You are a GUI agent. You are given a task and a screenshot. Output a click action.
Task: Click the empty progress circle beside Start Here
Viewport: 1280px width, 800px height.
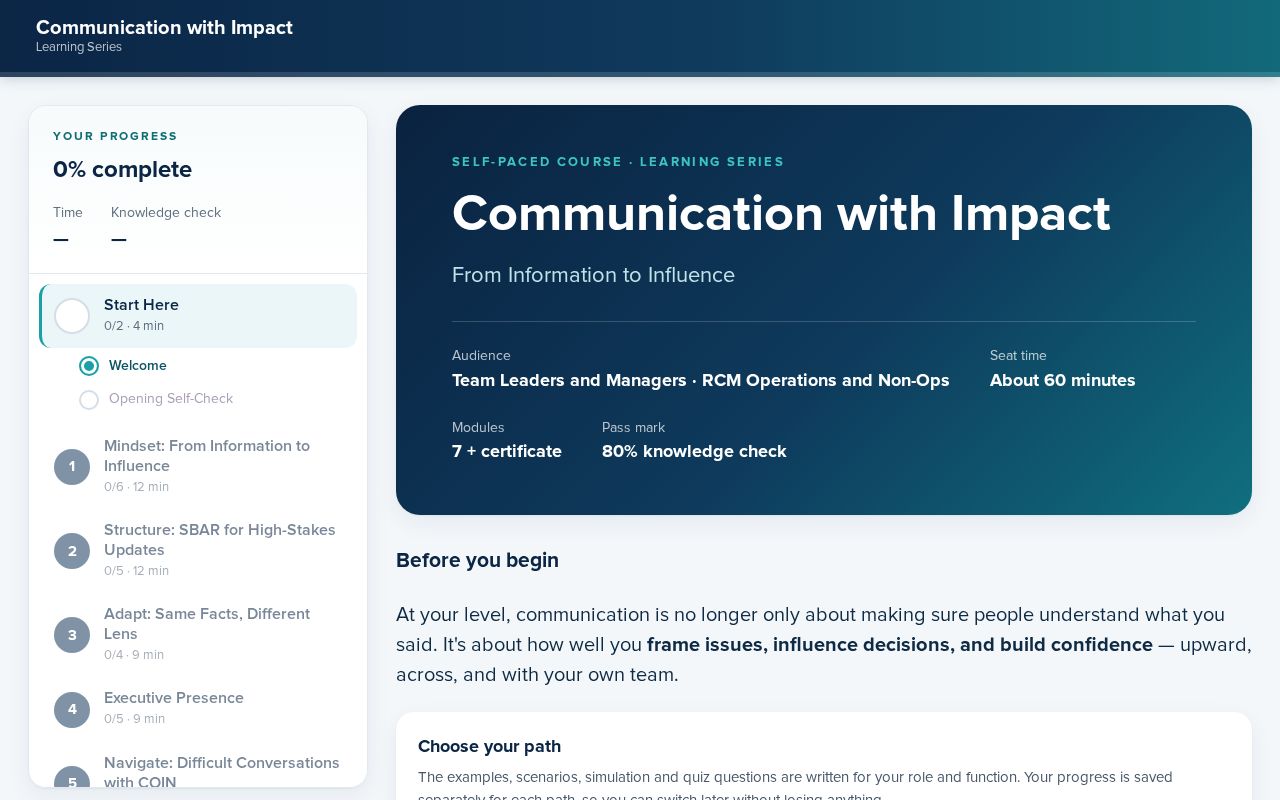(72, 316)
